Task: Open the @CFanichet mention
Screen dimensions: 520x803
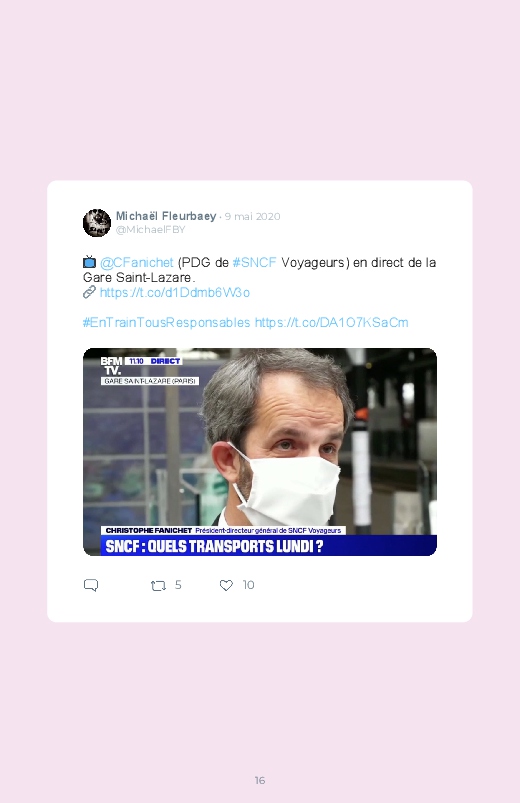Action: click(137, 262)
